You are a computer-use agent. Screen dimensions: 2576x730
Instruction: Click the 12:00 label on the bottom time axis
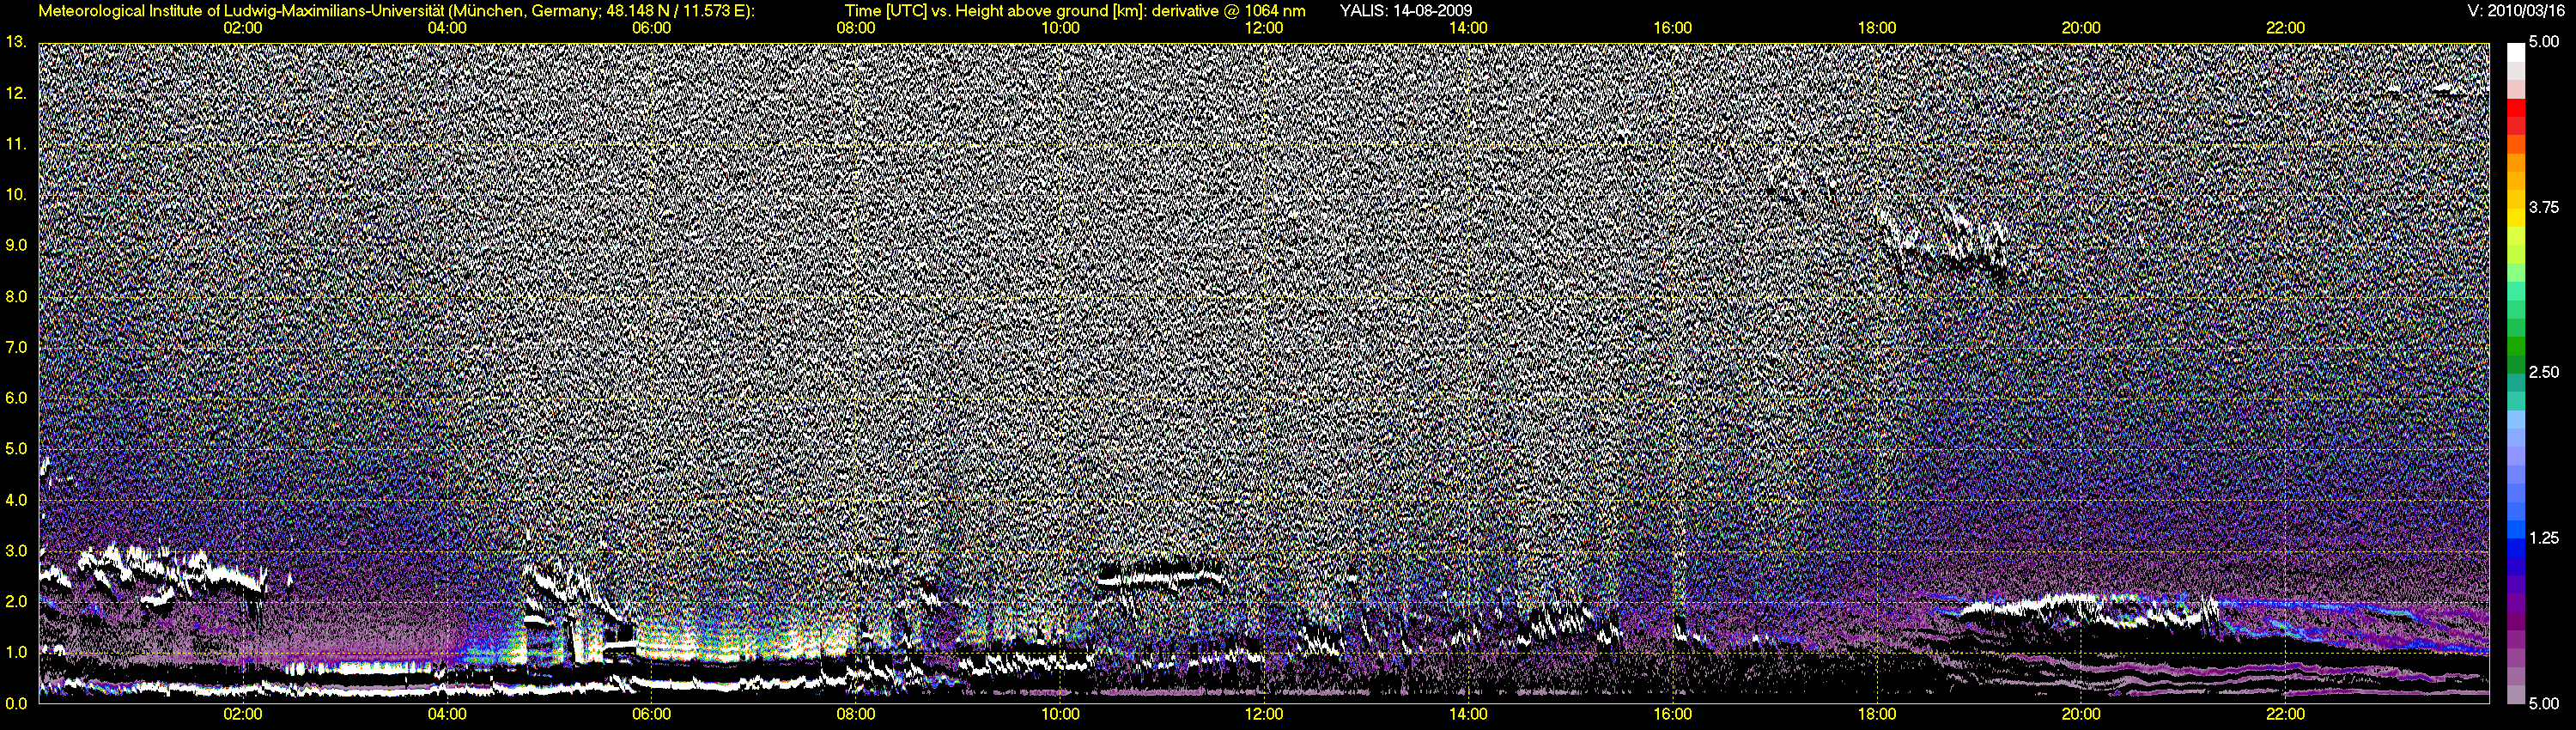(1264, 715)
